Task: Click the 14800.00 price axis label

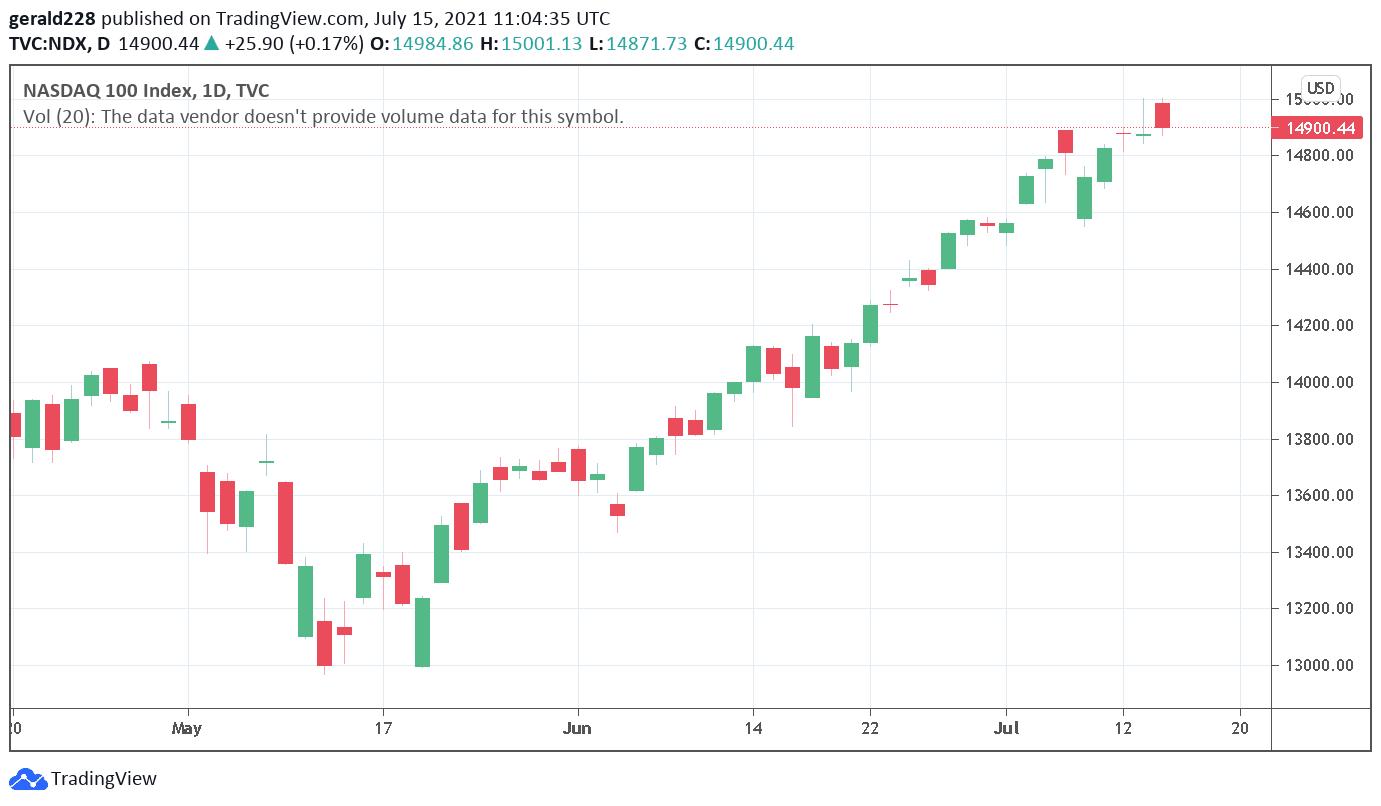Action: 1320,156
